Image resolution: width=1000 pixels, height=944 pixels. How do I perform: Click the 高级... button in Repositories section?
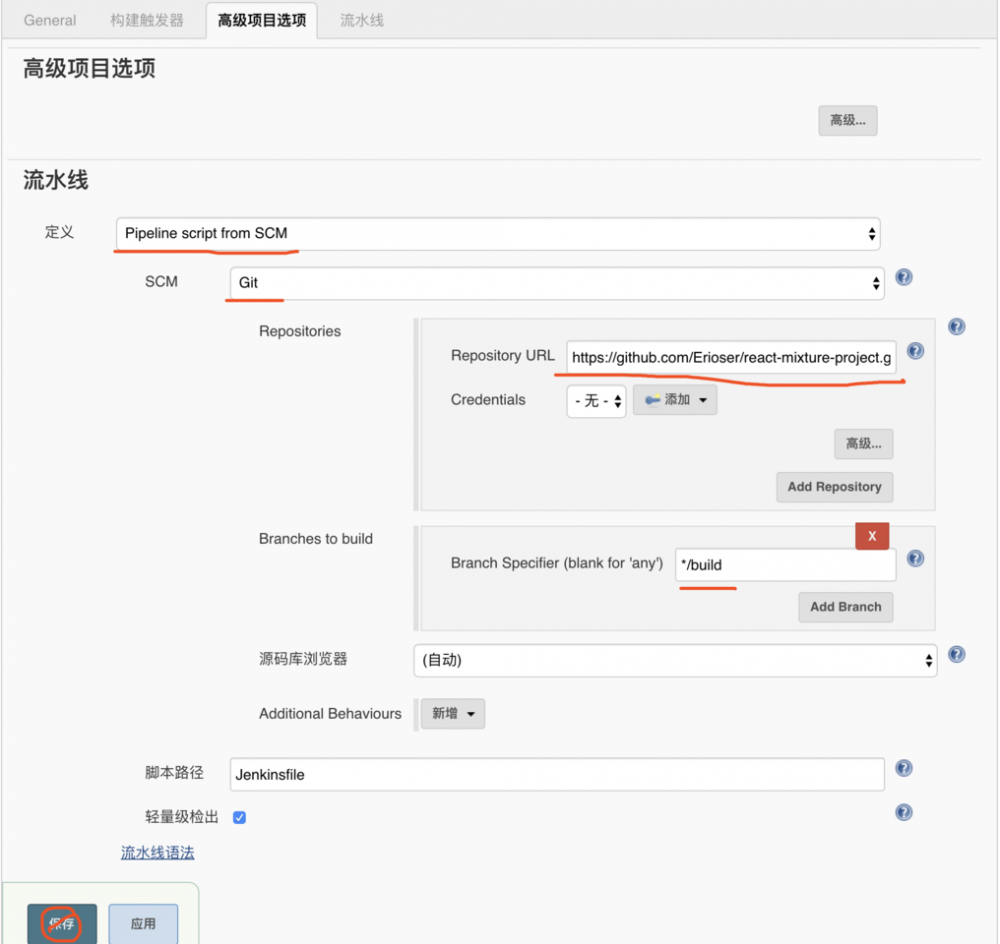click(864, 444)
